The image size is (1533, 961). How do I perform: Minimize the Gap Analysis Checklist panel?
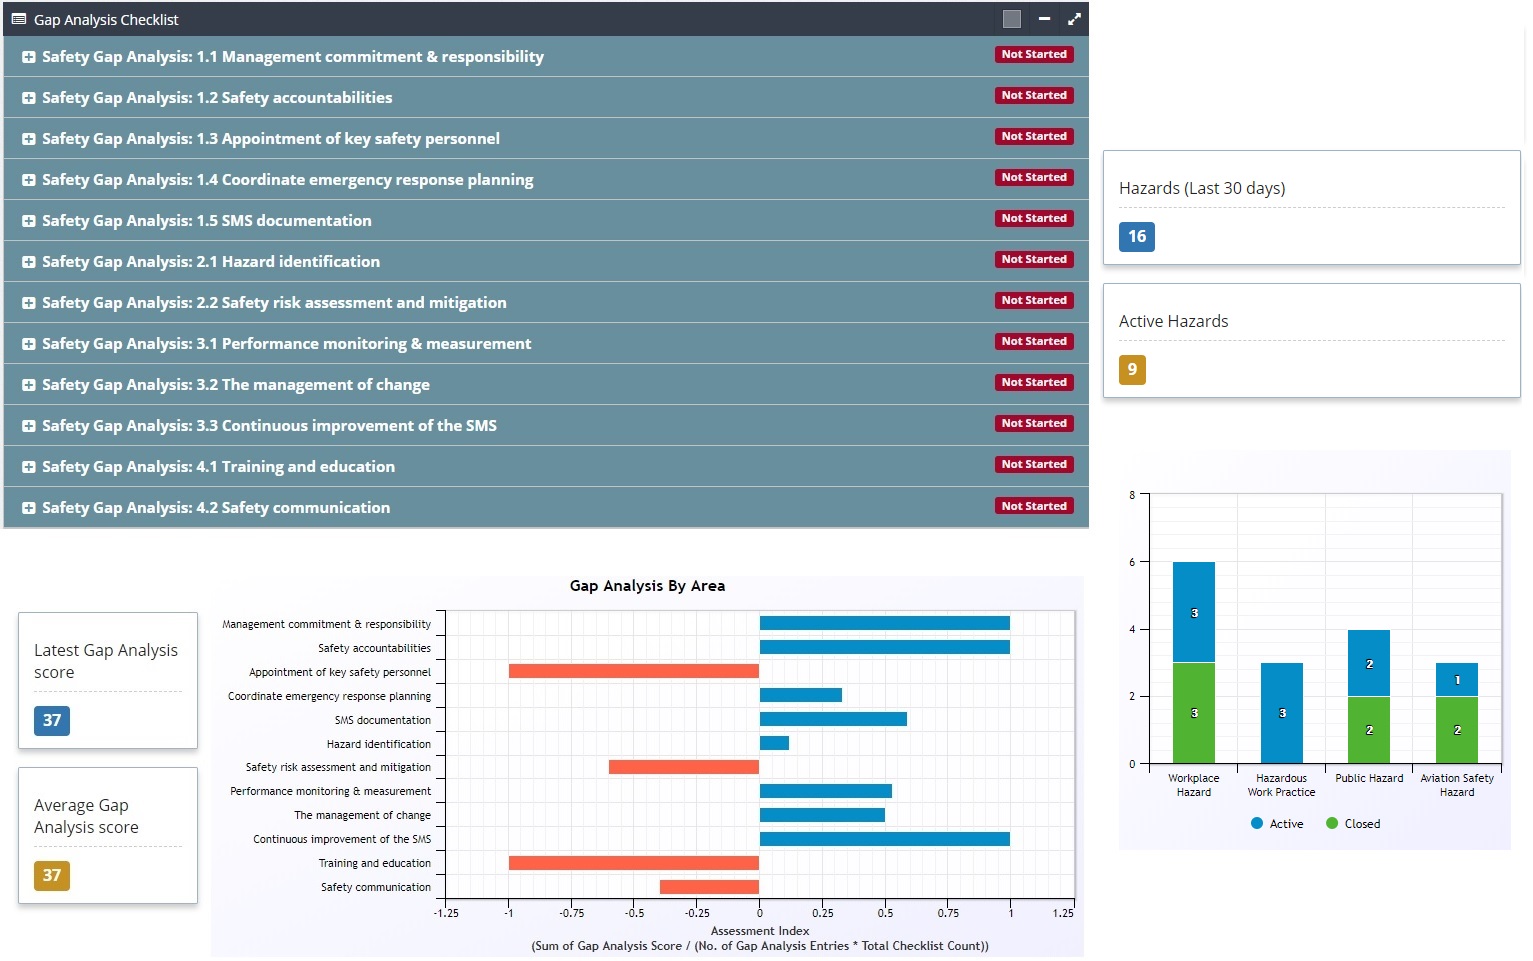[x=1044, y=19]
